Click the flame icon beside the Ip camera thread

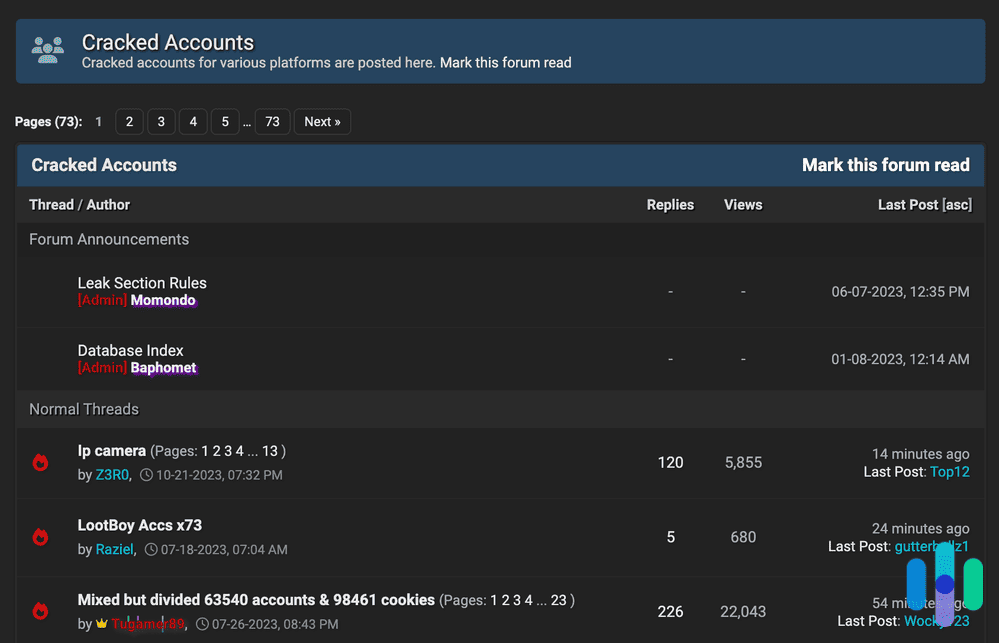pyautogui.click(x=40, y=462)
